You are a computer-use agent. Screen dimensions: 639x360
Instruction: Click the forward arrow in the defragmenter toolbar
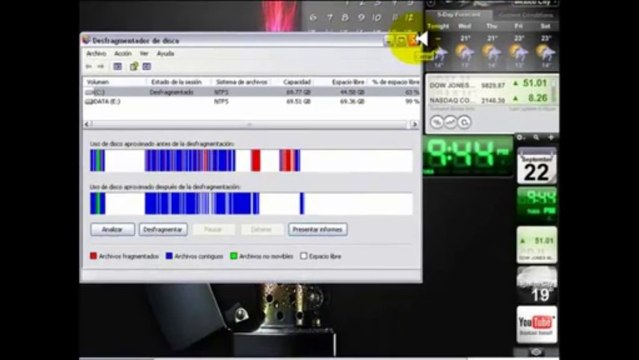coord(101,66)
